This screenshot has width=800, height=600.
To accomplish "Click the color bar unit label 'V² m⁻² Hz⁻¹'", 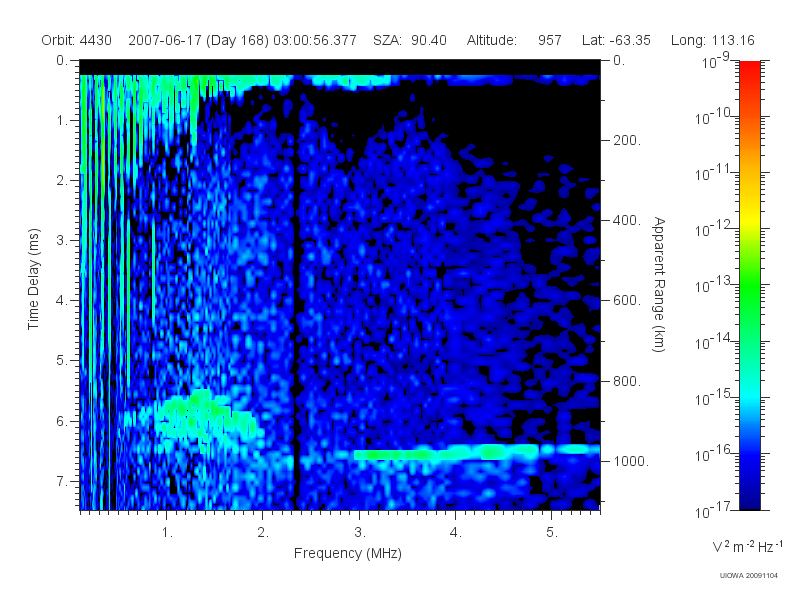I will (747, 546).
